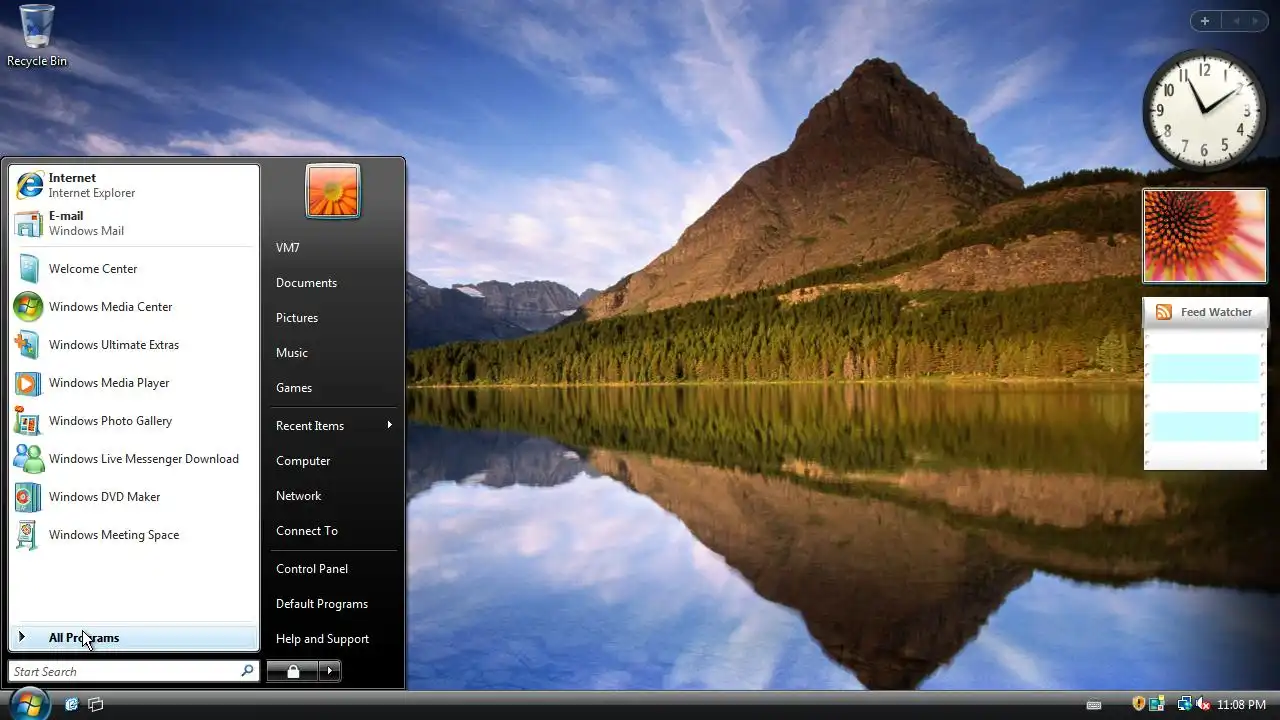Viewport: 1280px width, 720px height.
Task: Click the analog clock gadget
Action: pos(1204,110)
